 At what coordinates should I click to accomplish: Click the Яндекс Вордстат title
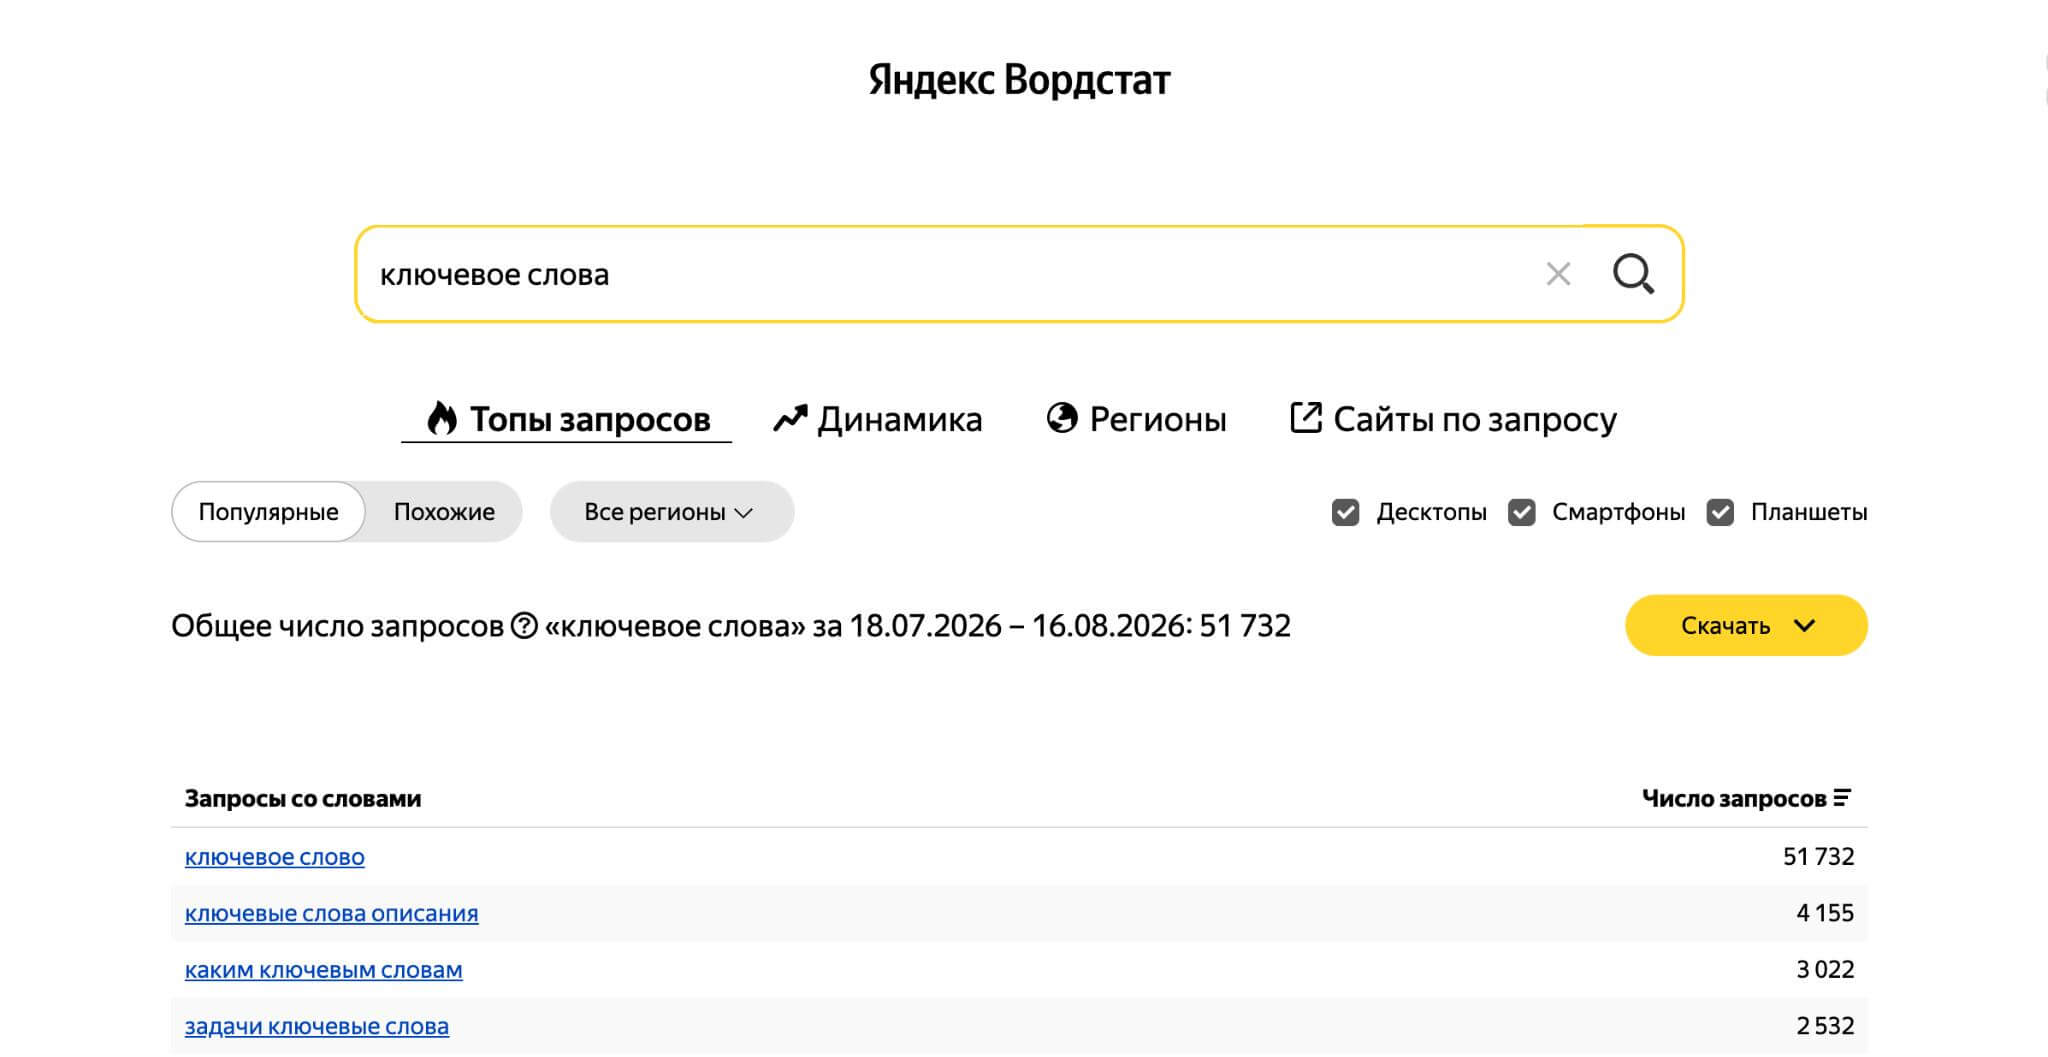1019,80
